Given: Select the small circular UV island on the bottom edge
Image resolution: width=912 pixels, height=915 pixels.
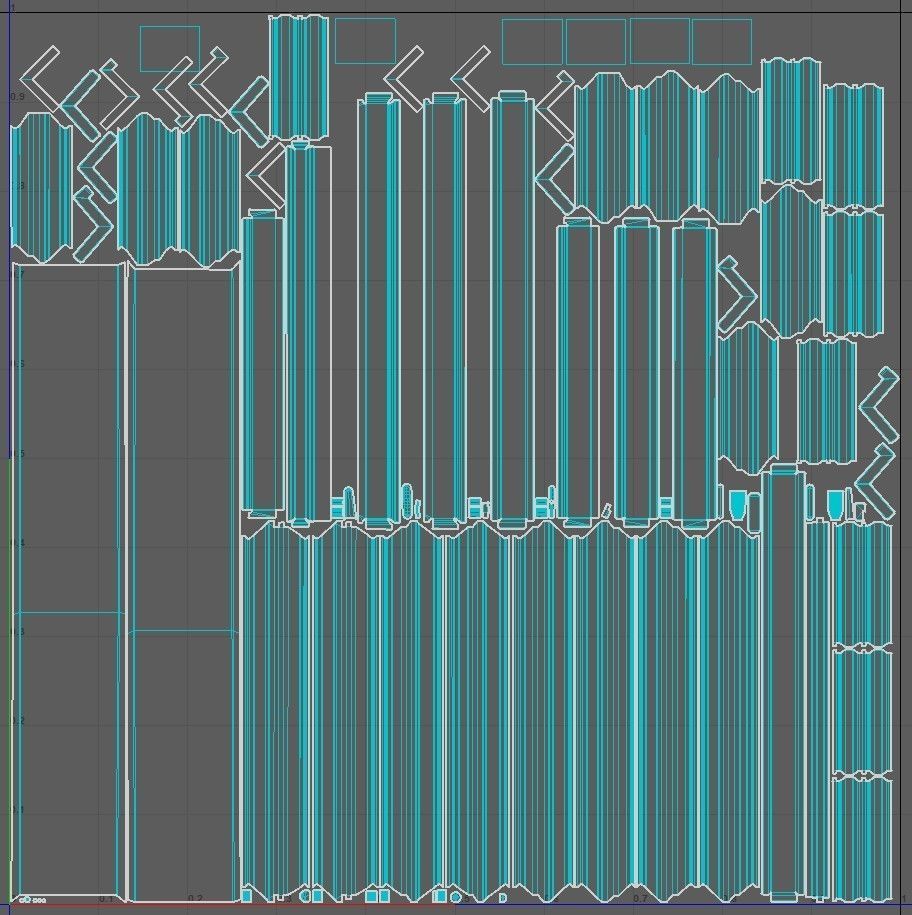Looking at the screenshot, I should click(x=456, y=897).
